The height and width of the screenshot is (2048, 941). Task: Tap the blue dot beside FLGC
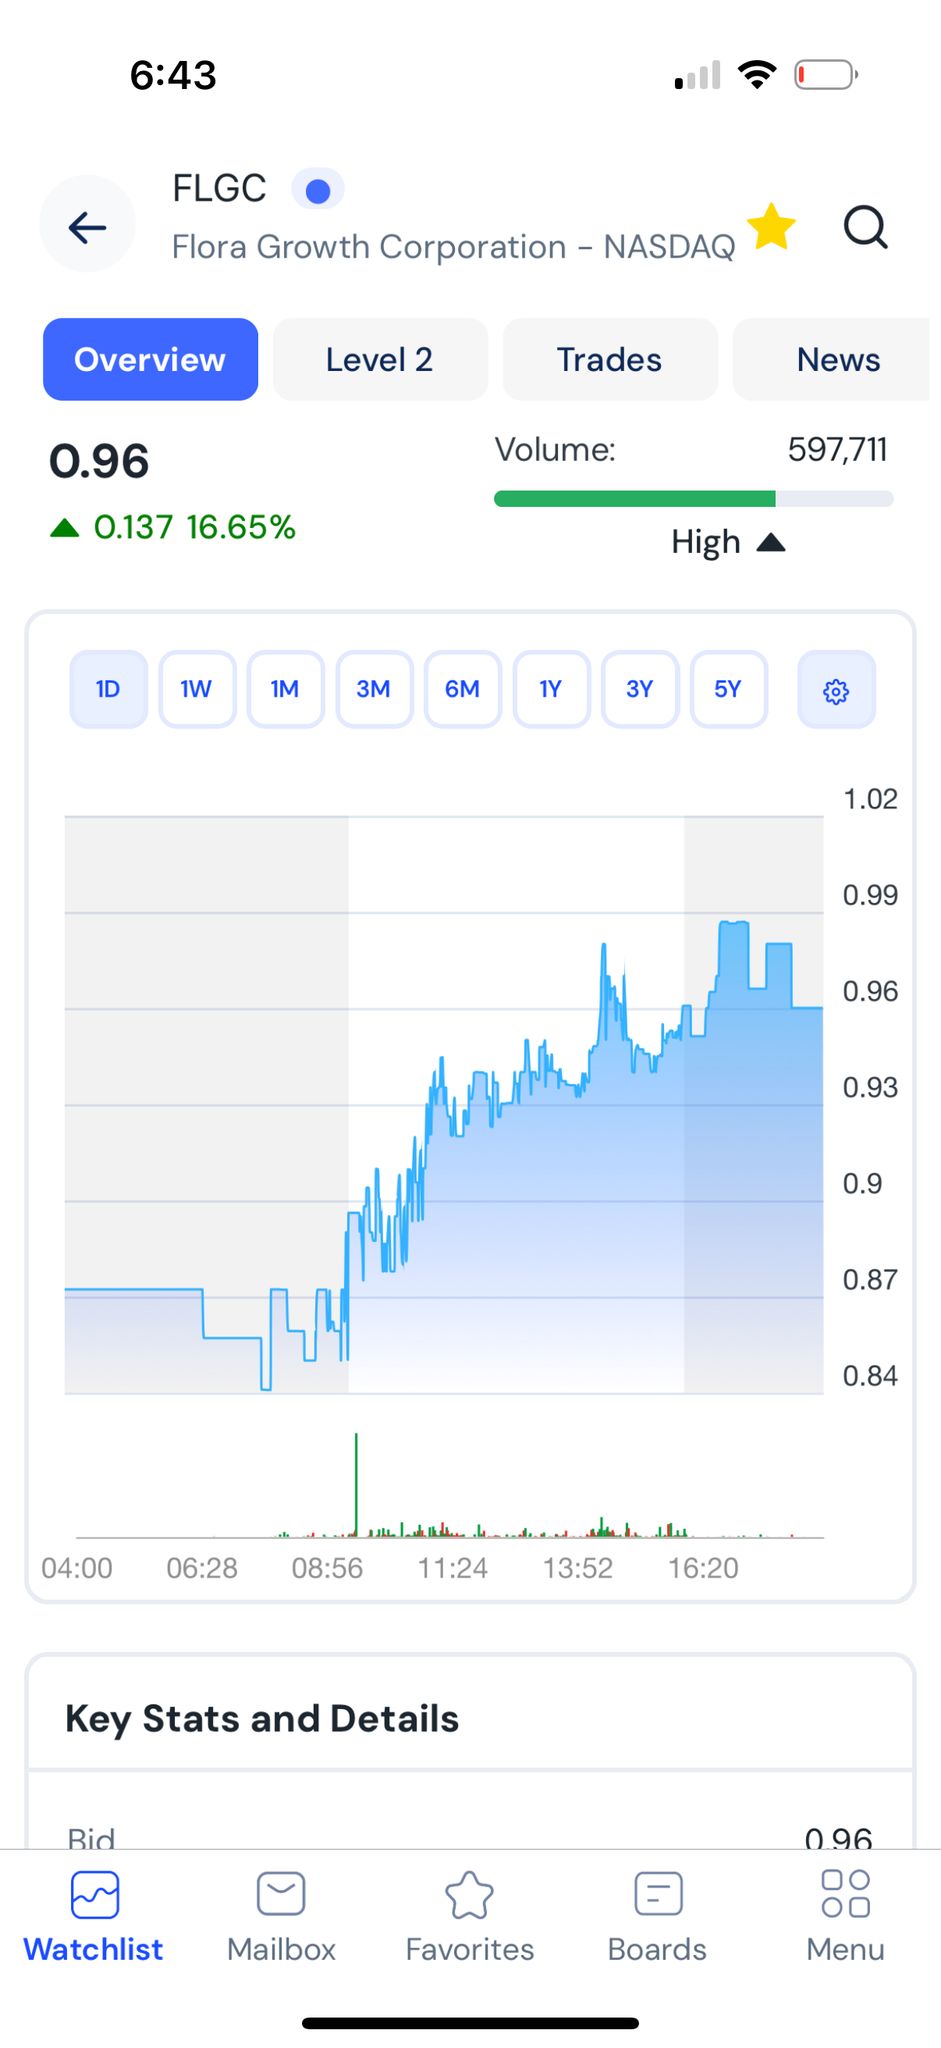318,190
